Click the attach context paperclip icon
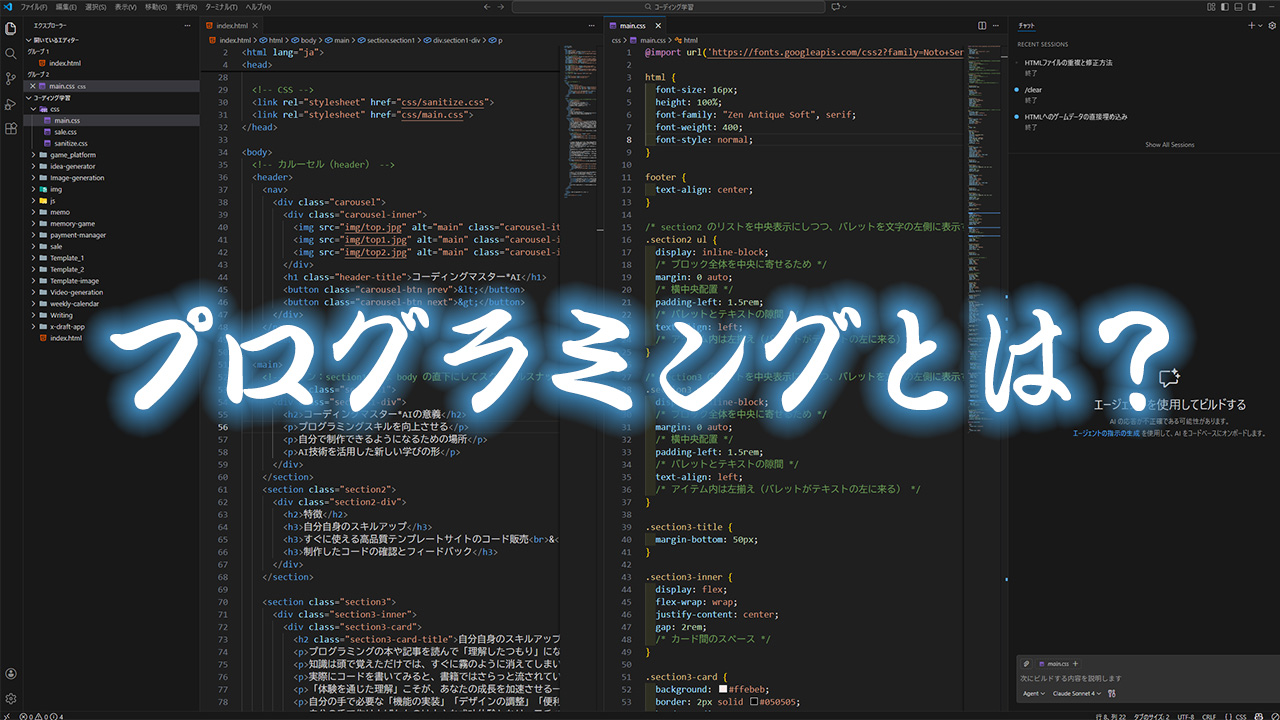This screenshot has width=1280, height=720. (x=1027, y=663)
